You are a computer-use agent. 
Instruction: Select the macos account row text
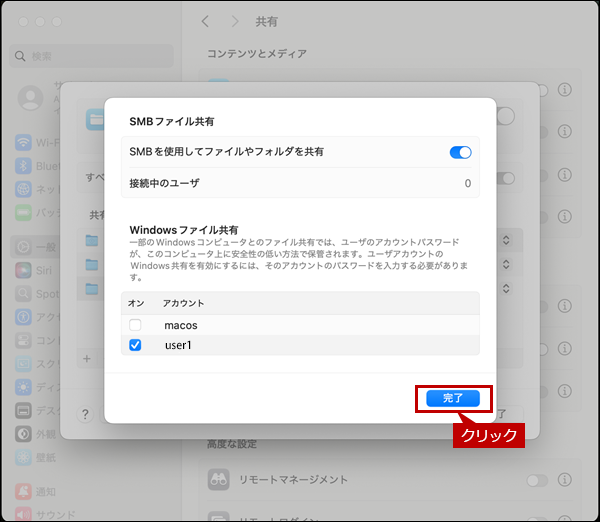tap(181, 325)
